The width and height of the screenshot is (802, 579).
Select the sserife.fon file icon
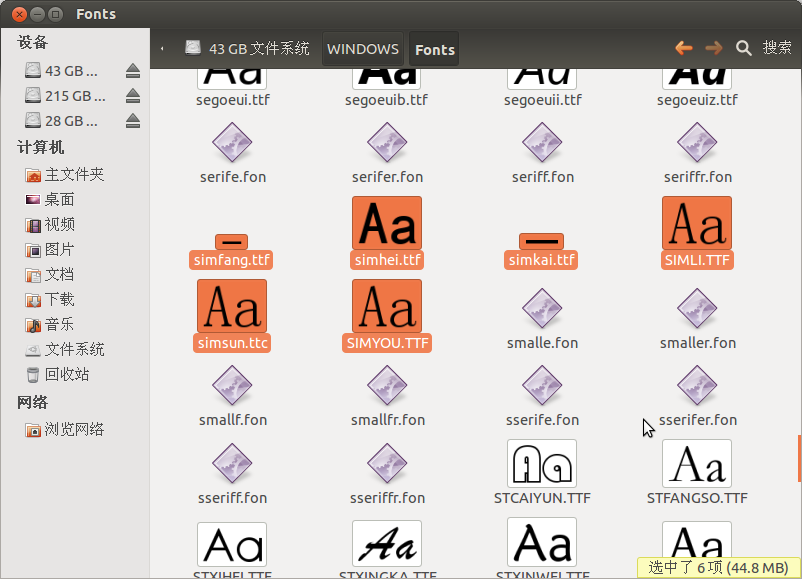(542, 385)
